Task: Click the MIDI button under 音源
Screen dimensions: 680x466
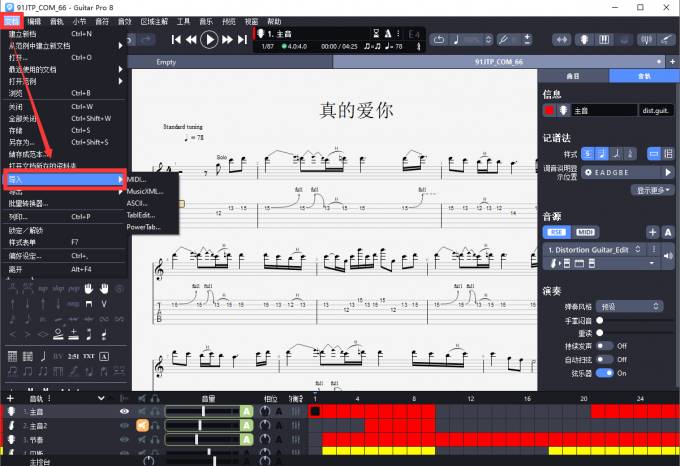Action: pyautogui.click(x=585, y=232)
